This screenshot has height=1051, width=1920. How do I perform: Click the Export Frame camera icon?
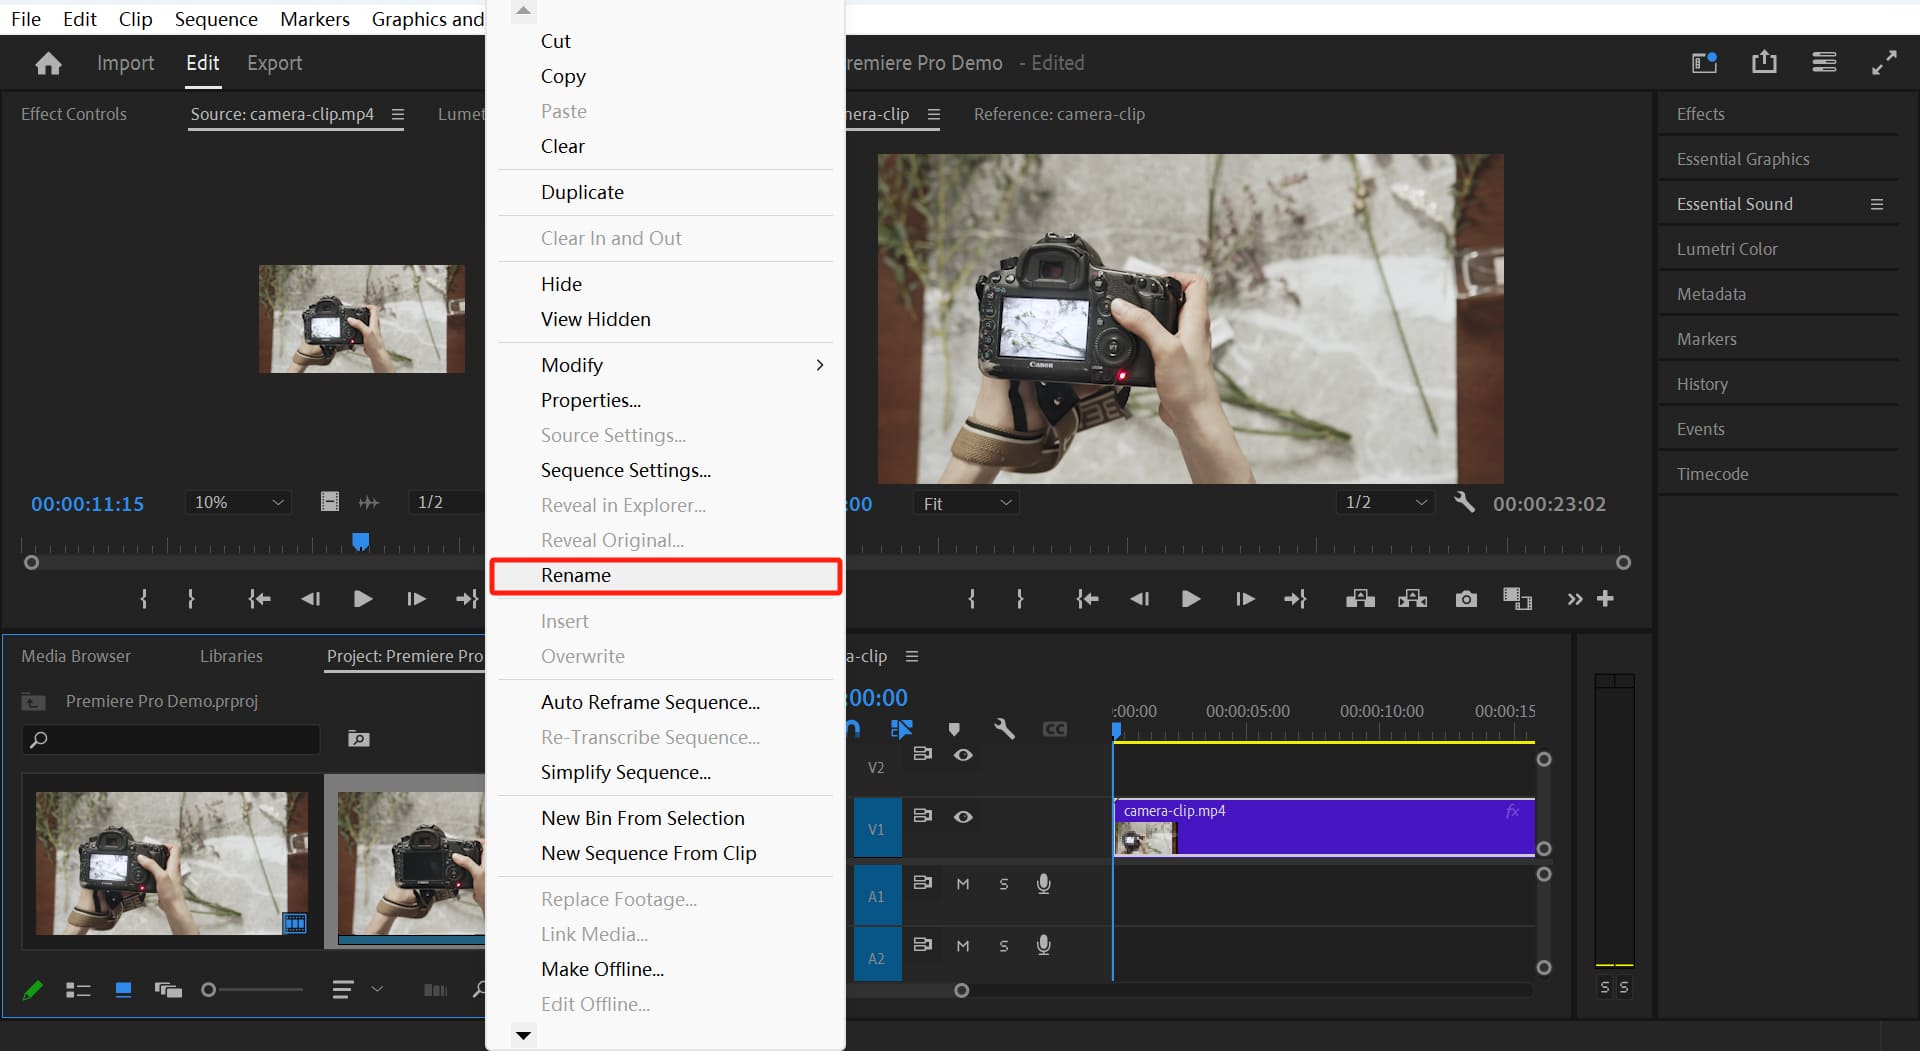1466,598
